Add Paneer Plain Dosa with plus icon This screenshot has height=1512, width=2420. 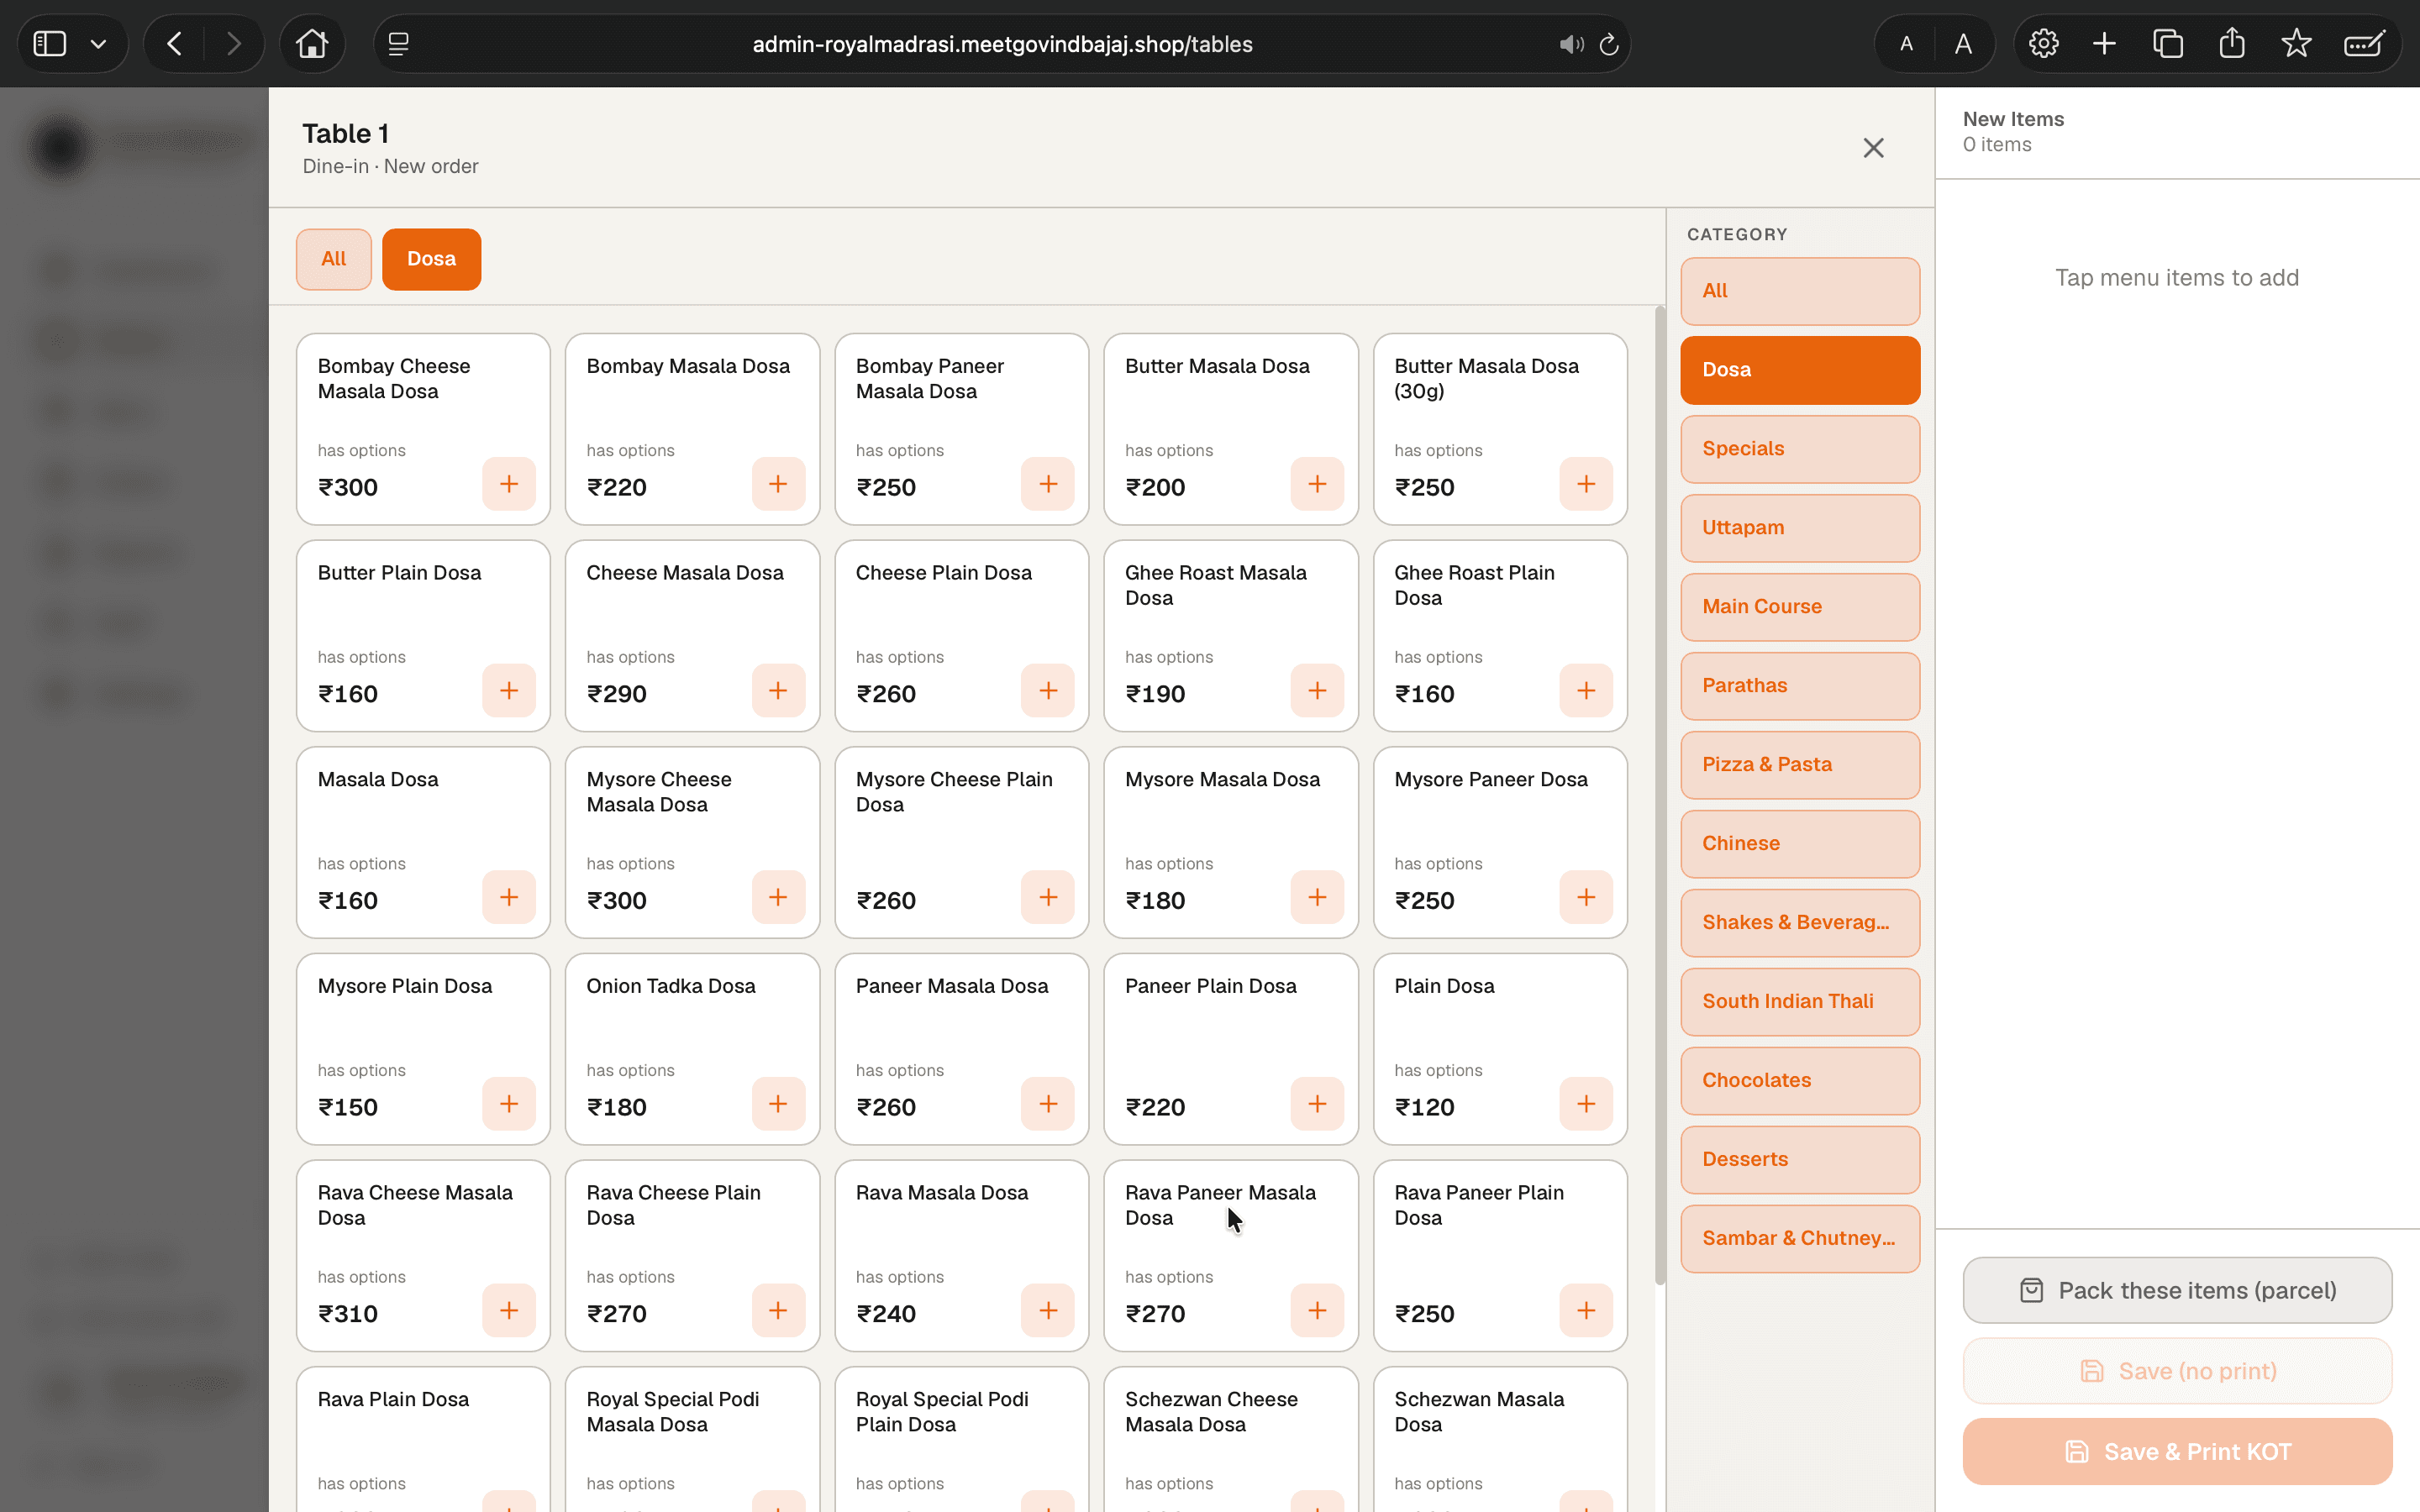1317,1104
